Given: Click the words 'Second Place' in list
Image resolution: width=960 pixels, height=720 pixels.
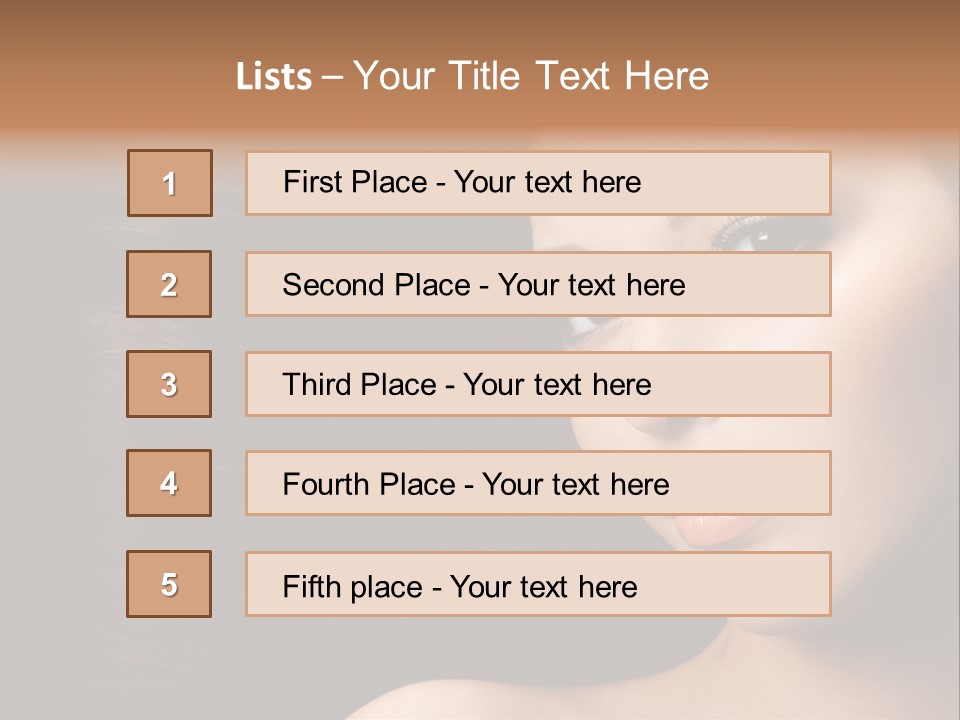Looking at the screenshot, I should coord(377,285).
